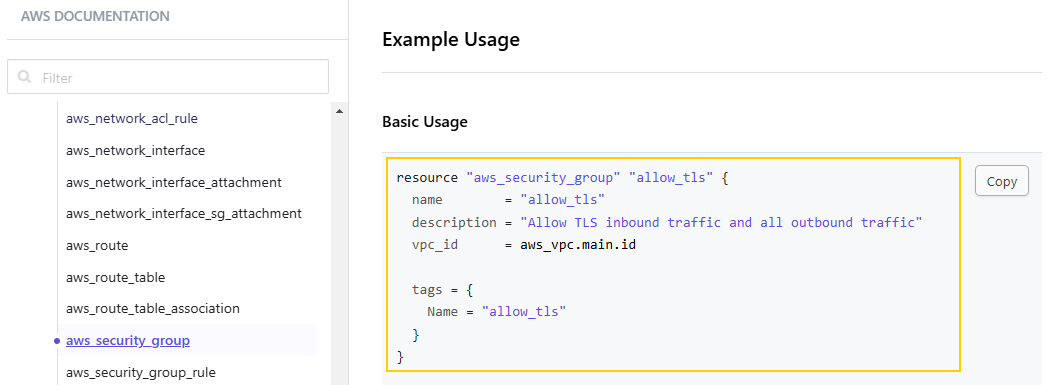Viewport: 1055px width, 385px height.
Task: Click the Example Usage heading
Action: 451,39
